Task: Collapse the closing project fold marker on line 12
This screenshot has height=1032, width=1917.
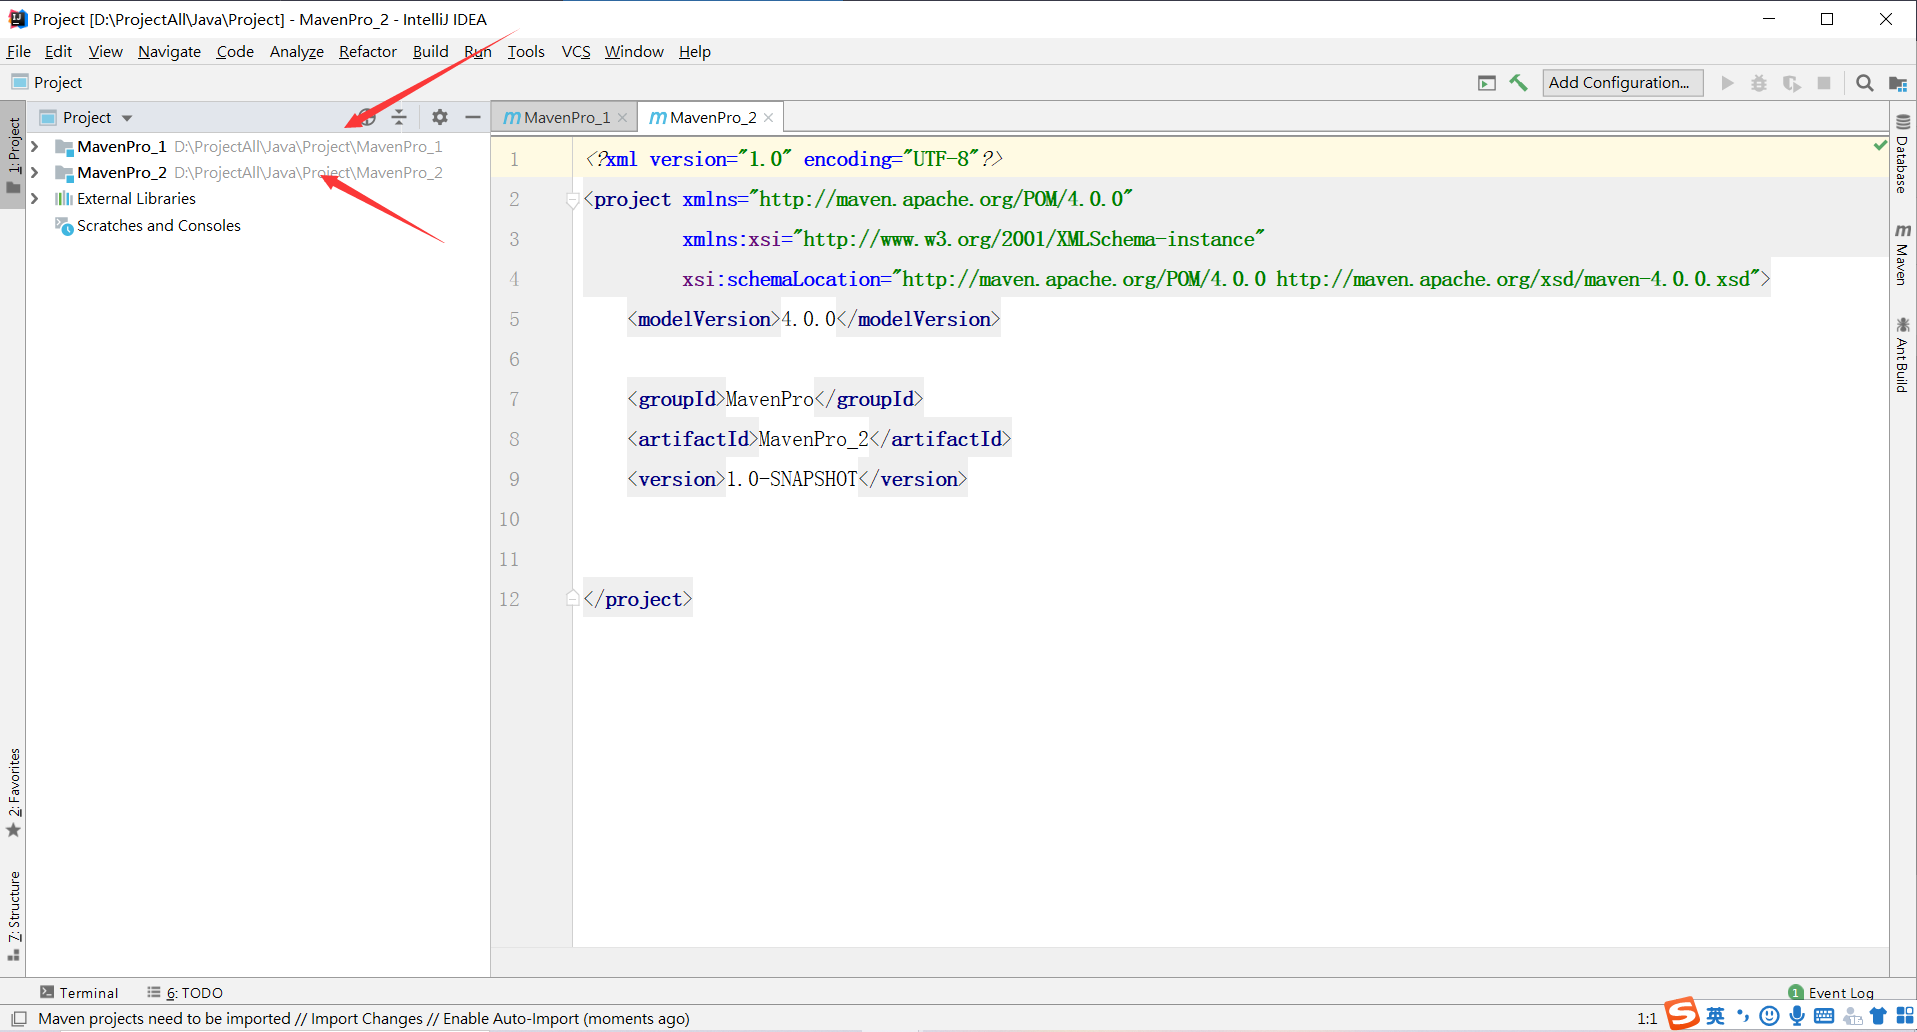Action: pos(573,598)
